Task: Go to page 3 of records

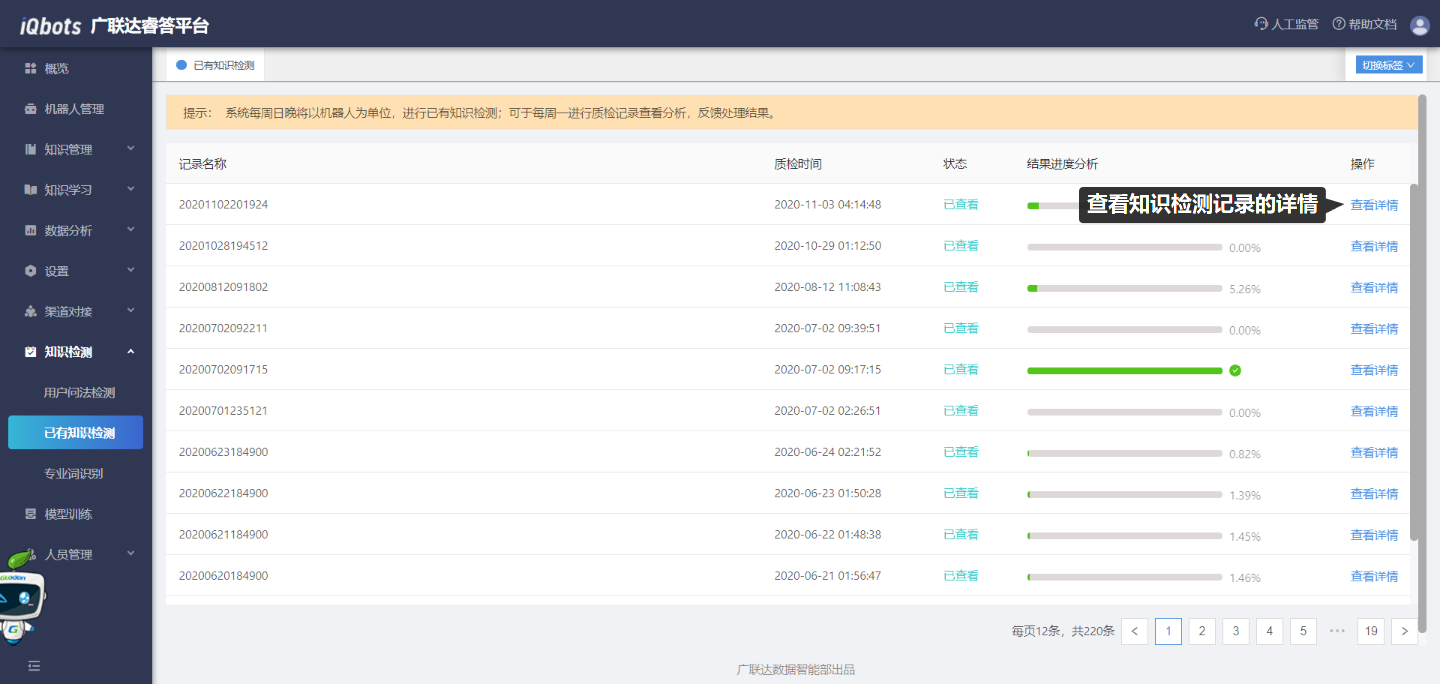Action: click(x=1235, y=631)
